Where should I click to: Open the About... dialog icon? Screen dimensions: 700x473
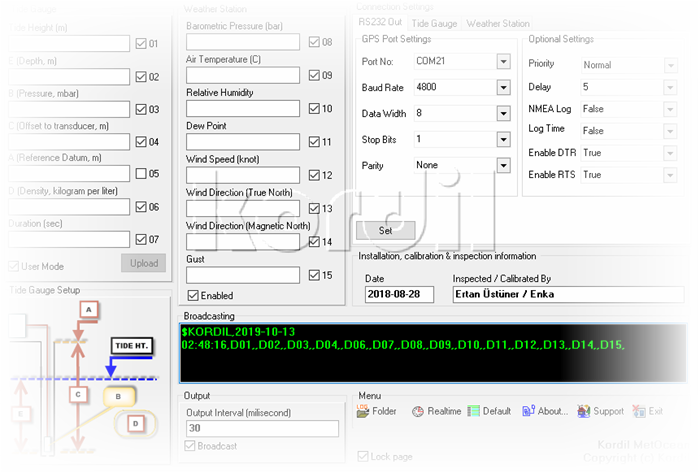pos(528,411)
